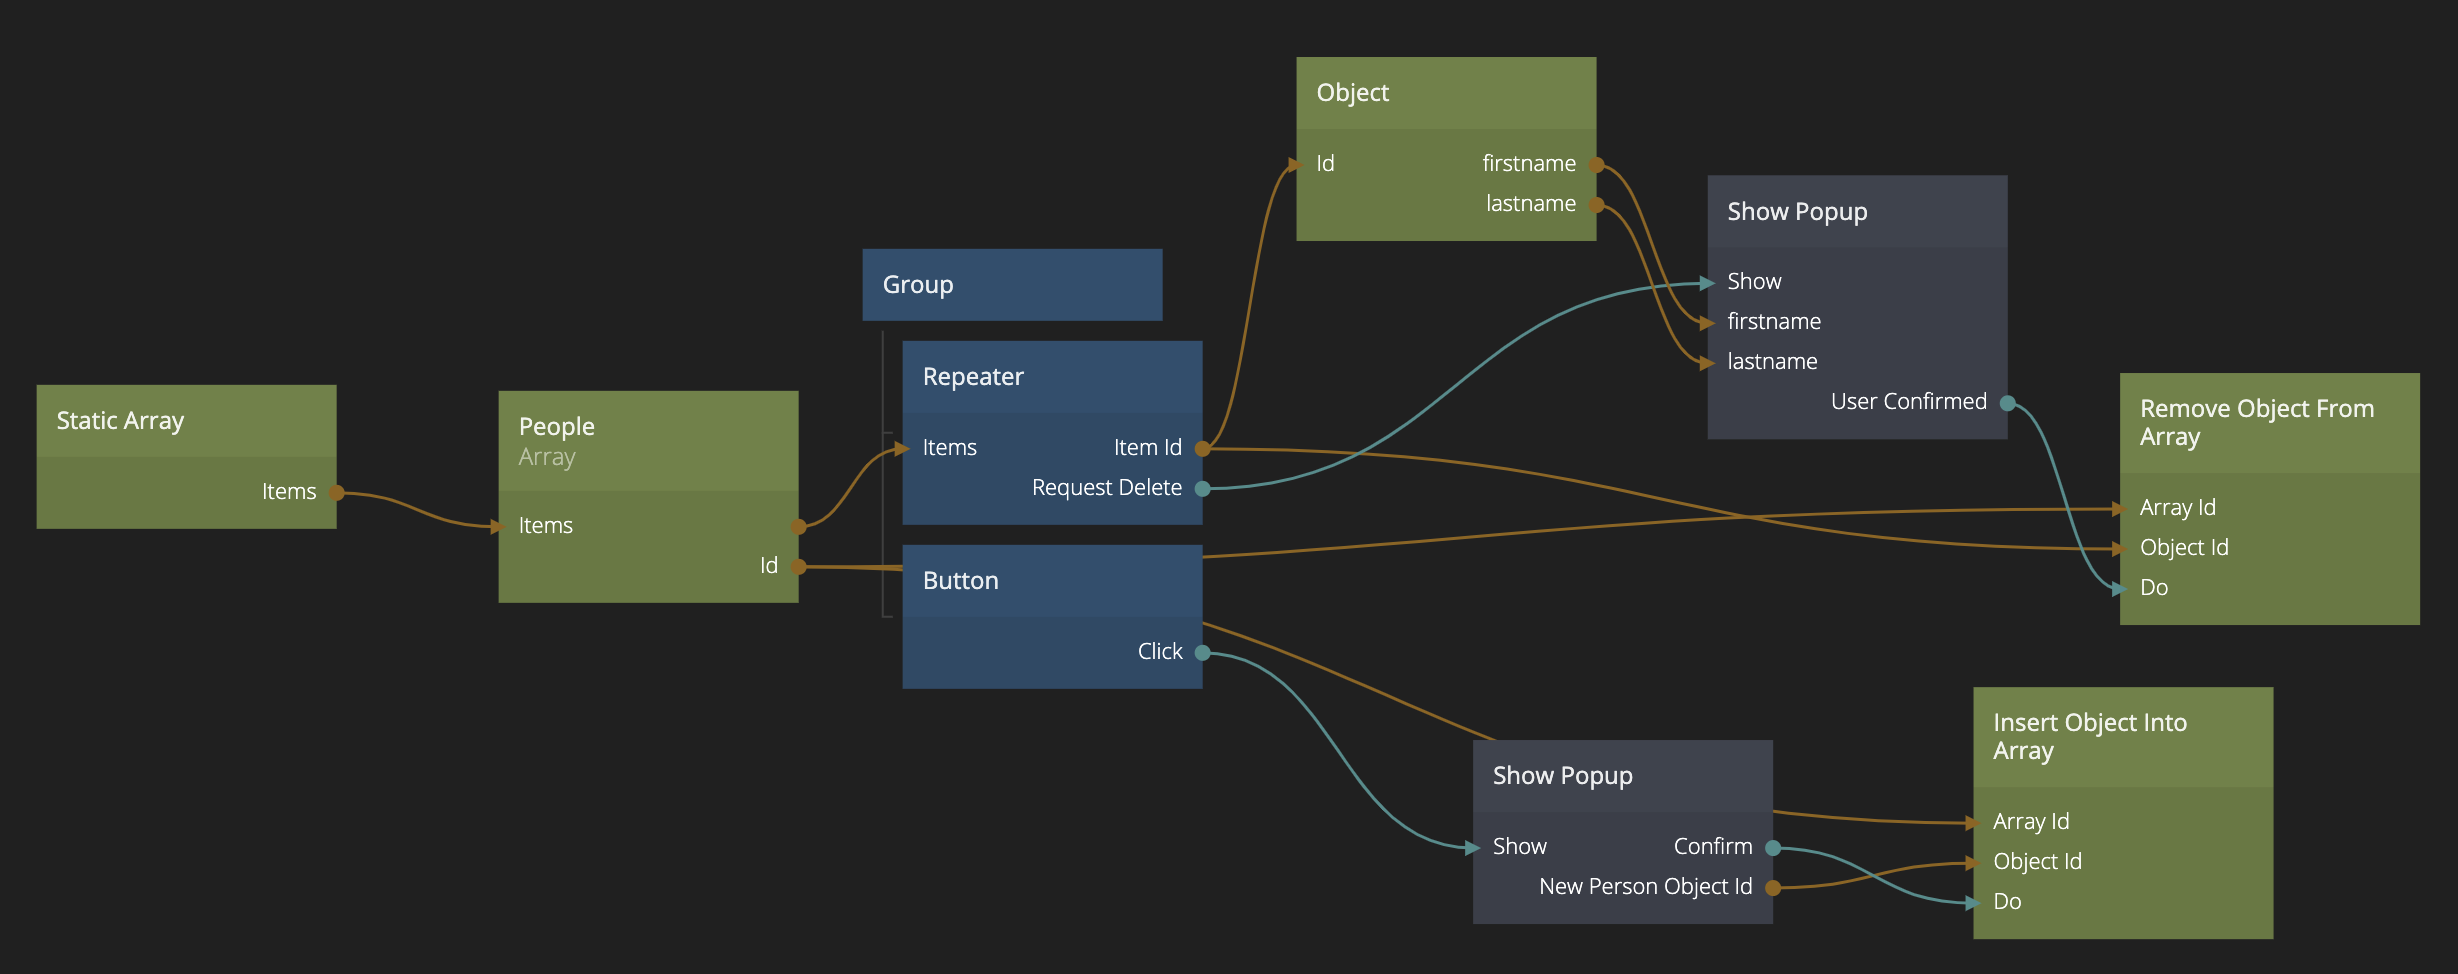The image size is (2458, 974).
Task: Click the Click signal output port on Button
Action: tap(1202, 653)
